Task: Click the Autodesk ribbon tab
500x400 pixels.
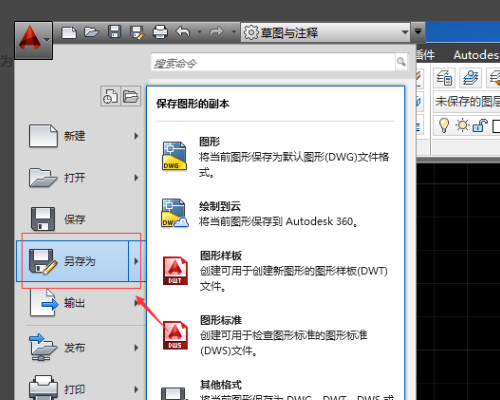Action: tap(476, 55)
